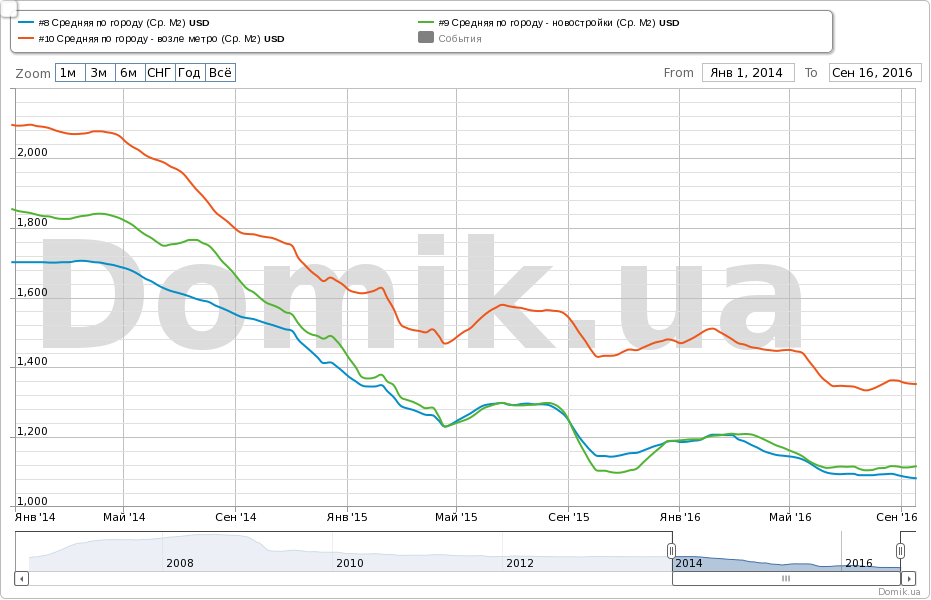Screen dimensions: 931x600
Task: Click the Май '14 axis label
Action: coord(124,517)
